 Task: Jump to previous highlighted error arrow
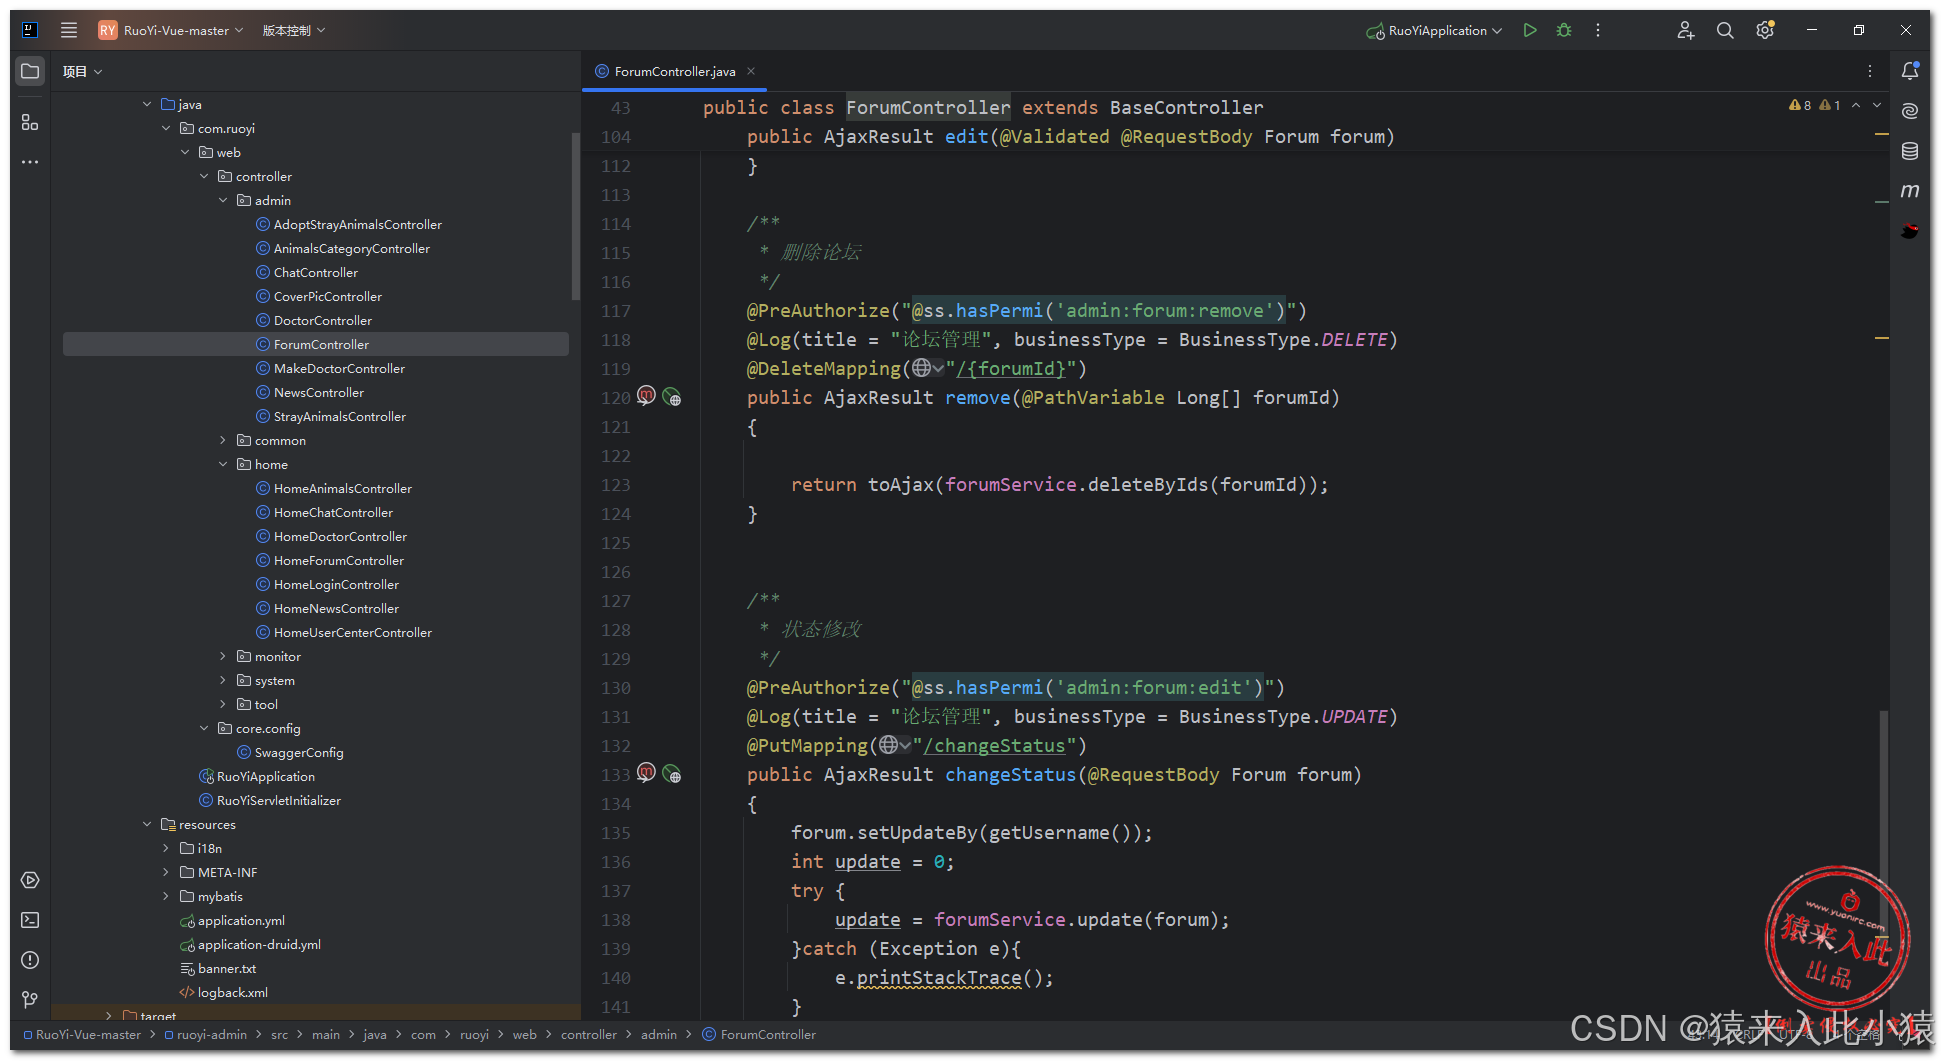point(1856,105)
